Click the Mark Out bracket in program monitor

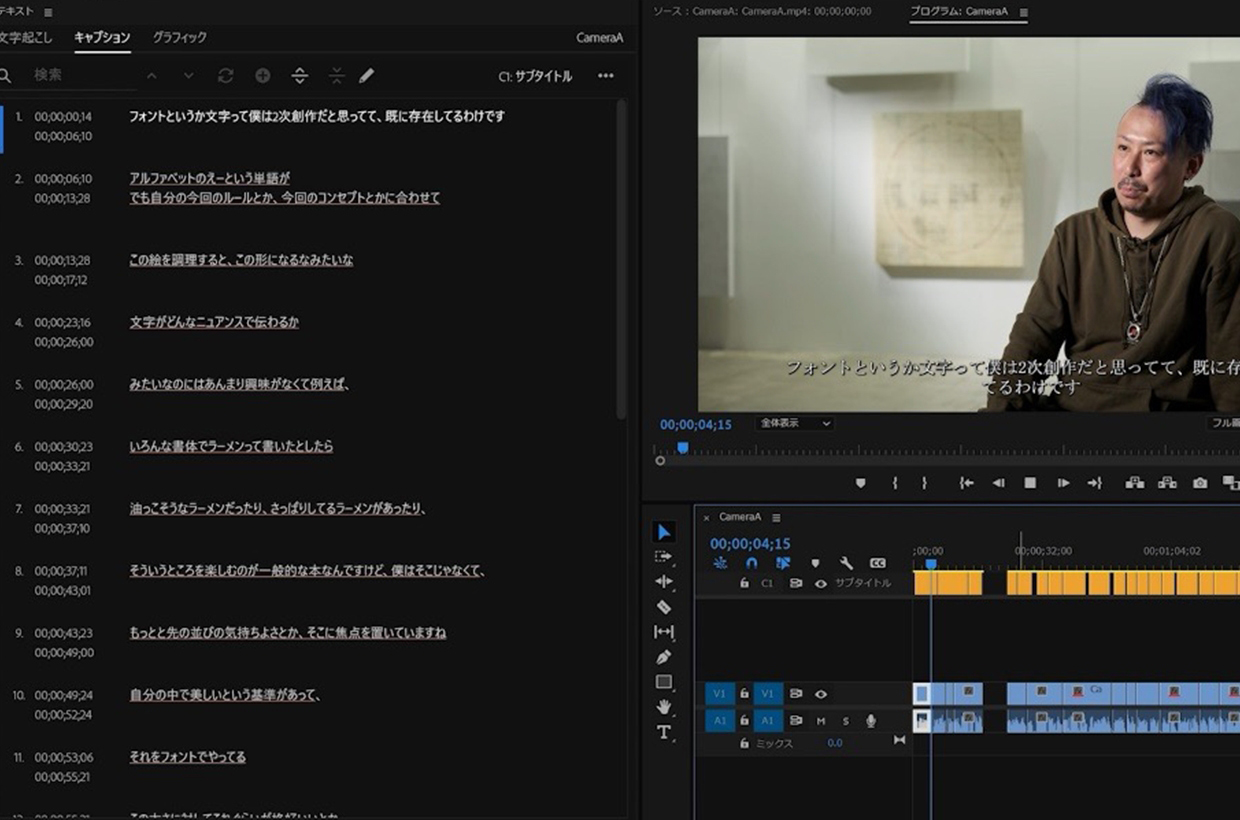[924, 483]
